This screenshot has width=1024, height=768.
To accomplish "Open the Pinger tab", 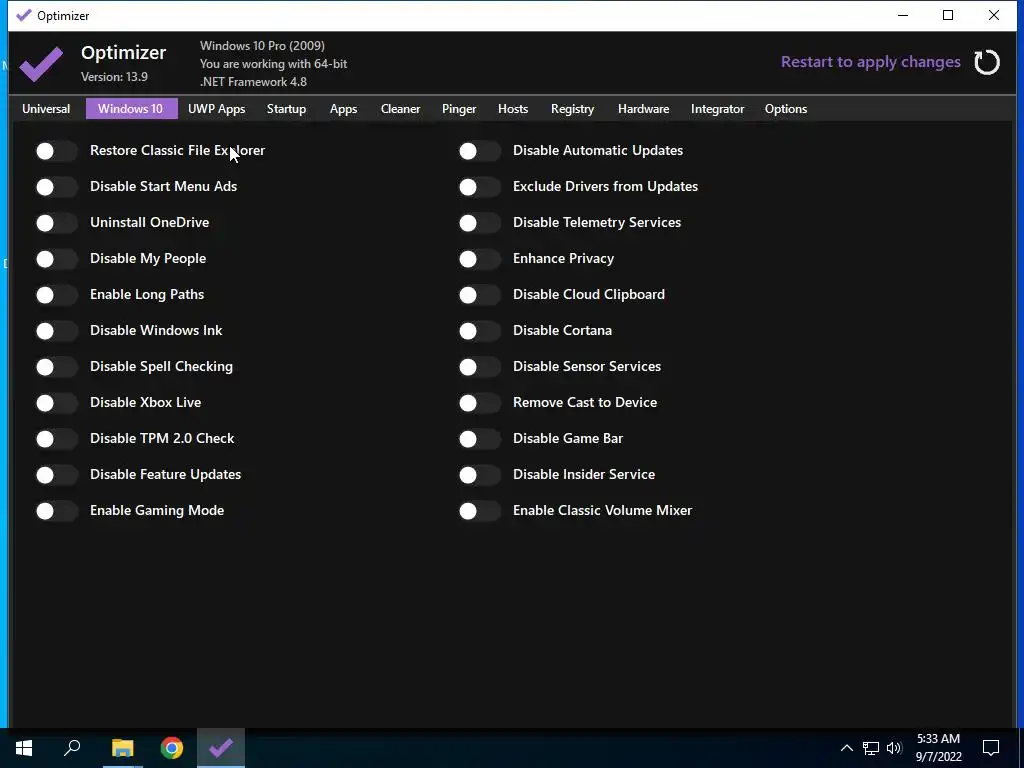I will click(x=459, y=109).
